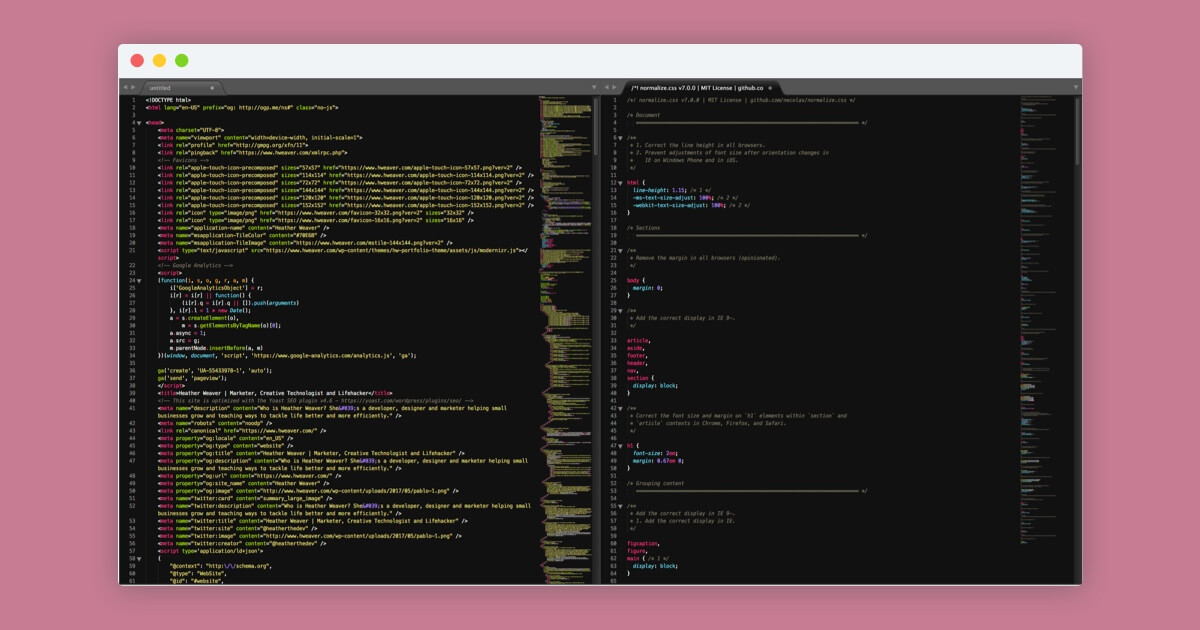1200x630 pixels.
Task: Click the 'a.src = g;' line
Action: (184, 340)
